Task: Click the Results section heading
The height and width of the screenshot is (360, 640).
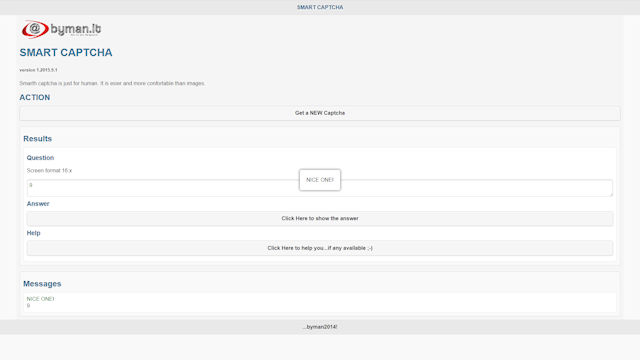Action: pos(38,139)
